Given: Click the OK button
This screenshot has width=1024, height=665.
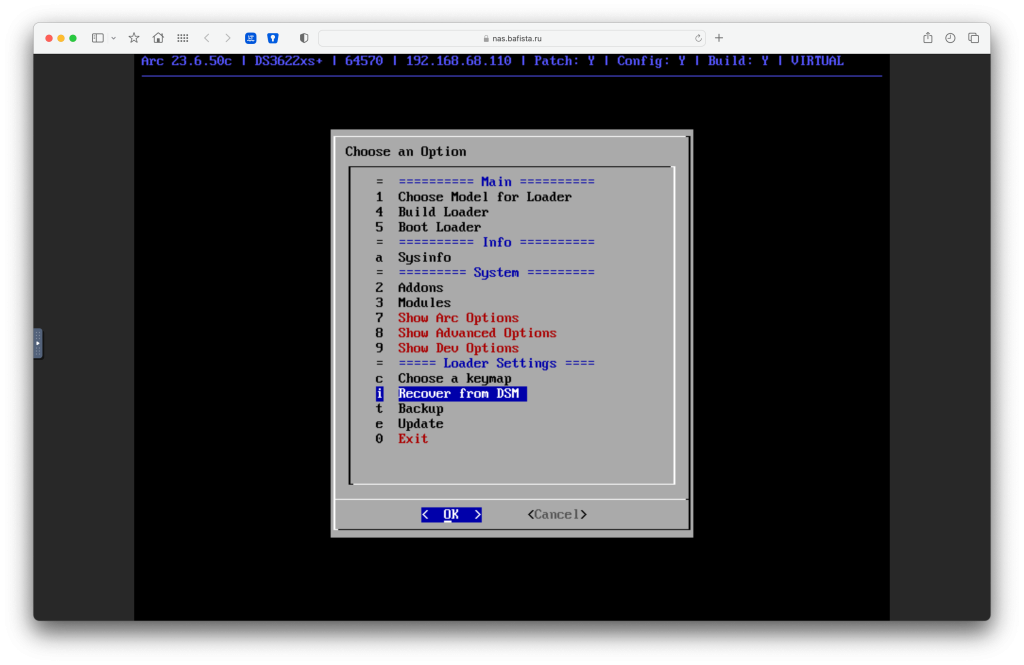Looking at the screenshot, I should point(451,514).
